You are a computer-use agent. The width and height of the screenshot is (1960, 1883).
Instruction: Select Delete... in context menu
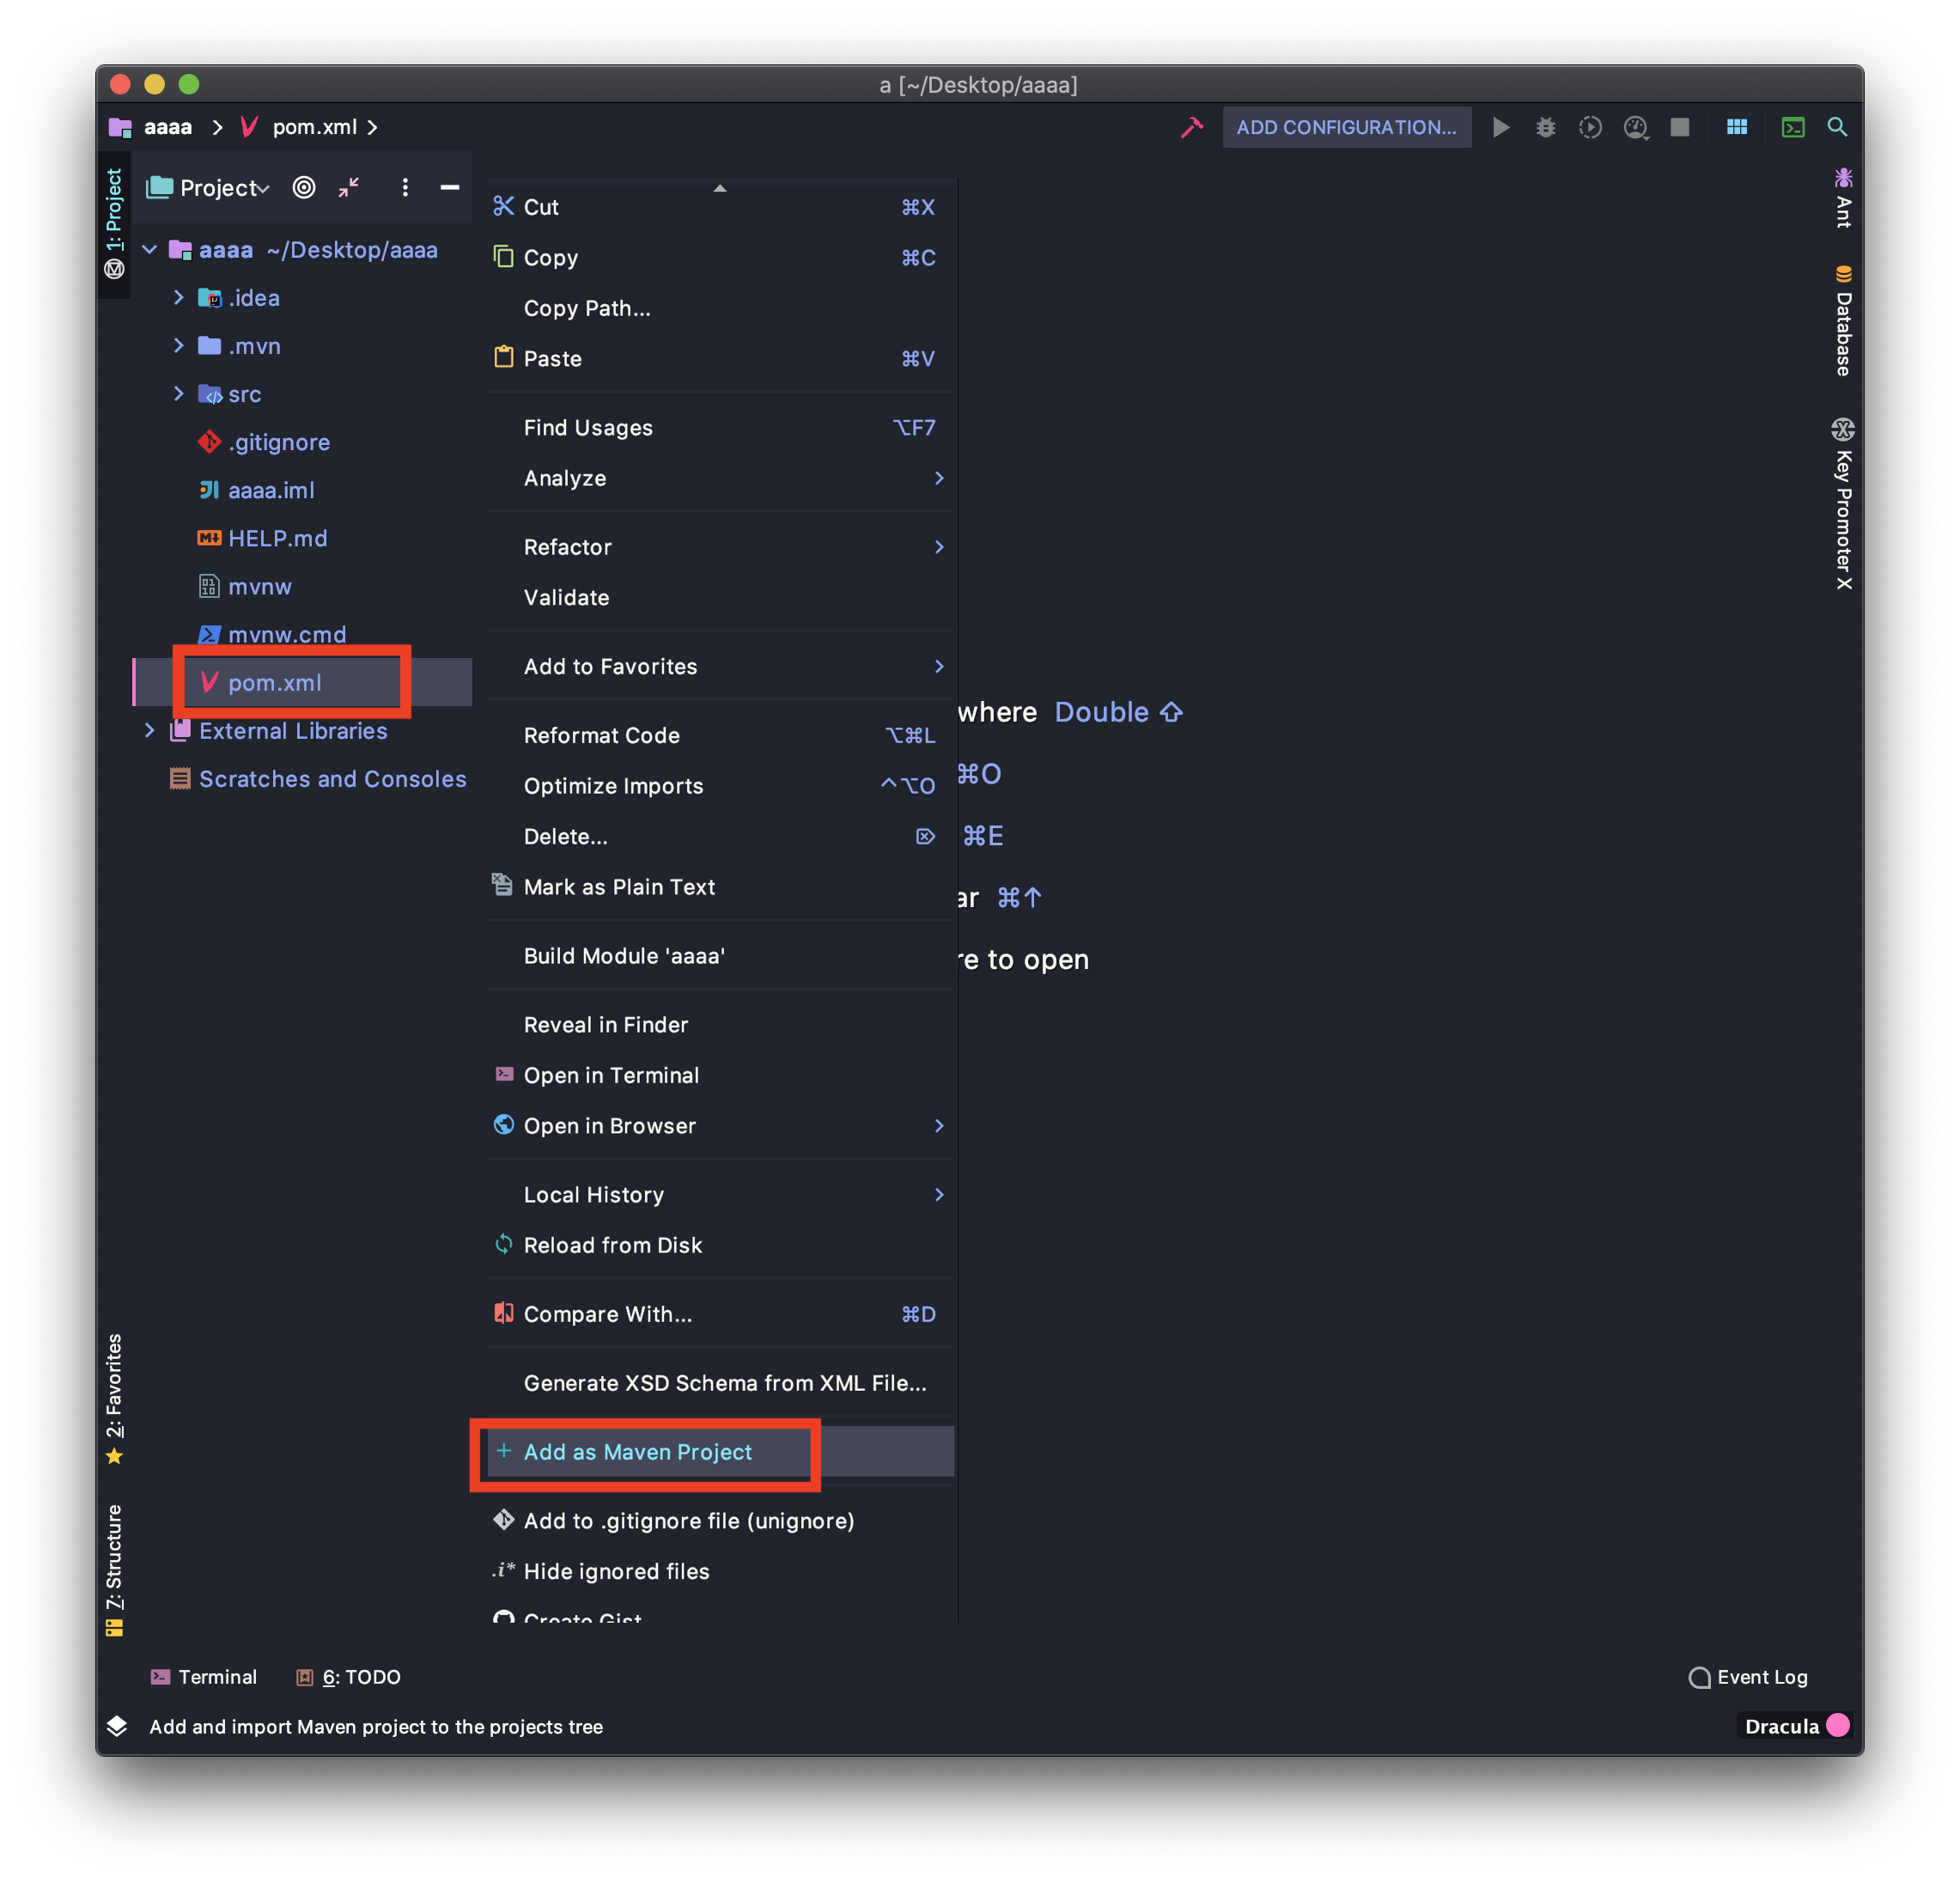point(720,836)
